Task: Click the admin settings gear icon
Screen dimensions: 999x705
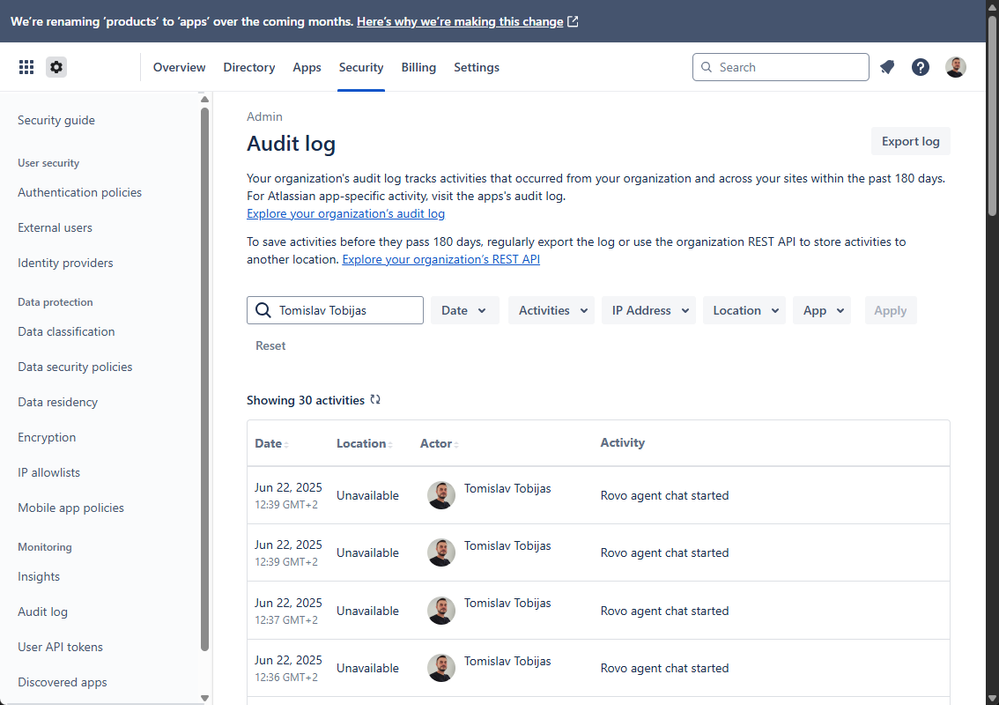Action: [x=56, y=67]
